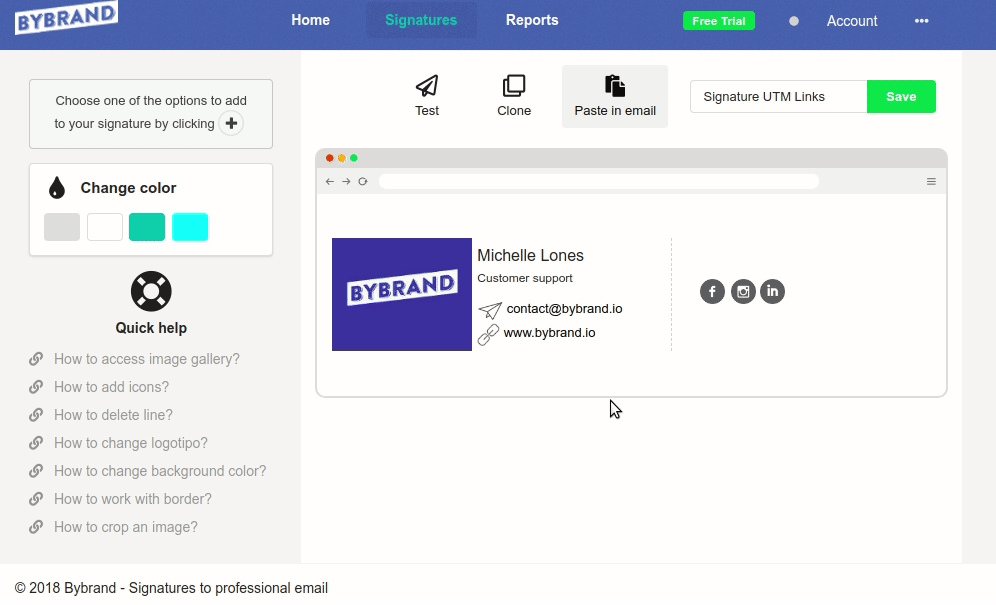
Task: Click the preview browser reload icon
Action: (x=363, y=182)
